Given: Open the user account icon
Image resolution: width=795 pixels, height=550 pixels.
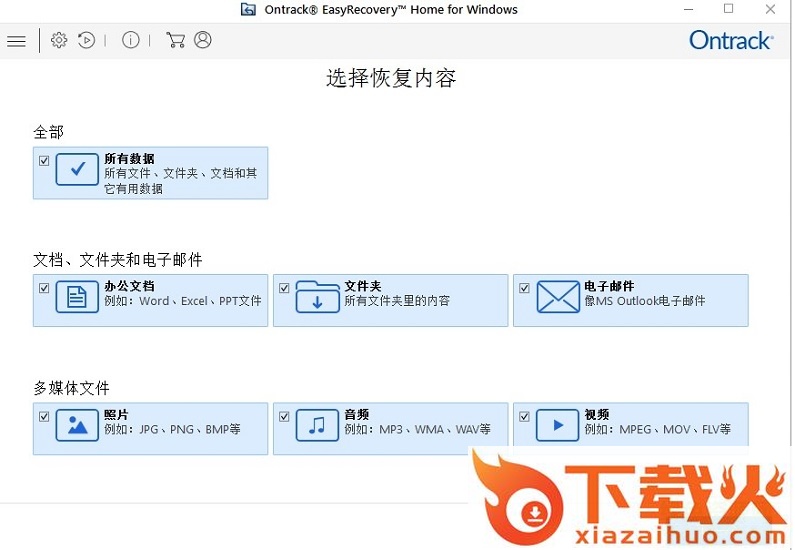Looking at the screenshot, I should click(x=203, y=40).
